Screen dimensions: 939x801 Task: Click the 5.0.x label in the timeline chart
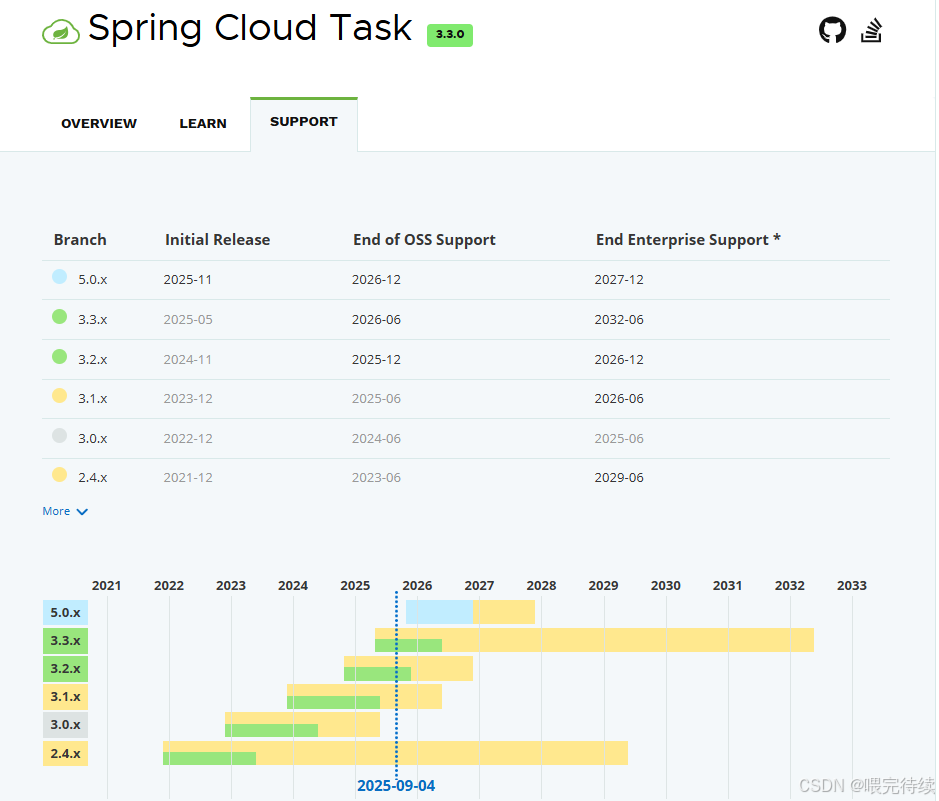[x=65, y=612]
